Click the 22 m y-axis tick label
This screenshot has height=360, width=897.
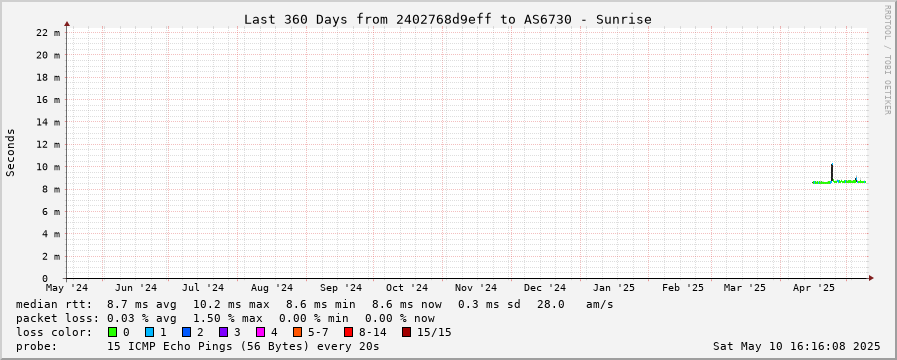pyautogui.click(x=48, y=33)
